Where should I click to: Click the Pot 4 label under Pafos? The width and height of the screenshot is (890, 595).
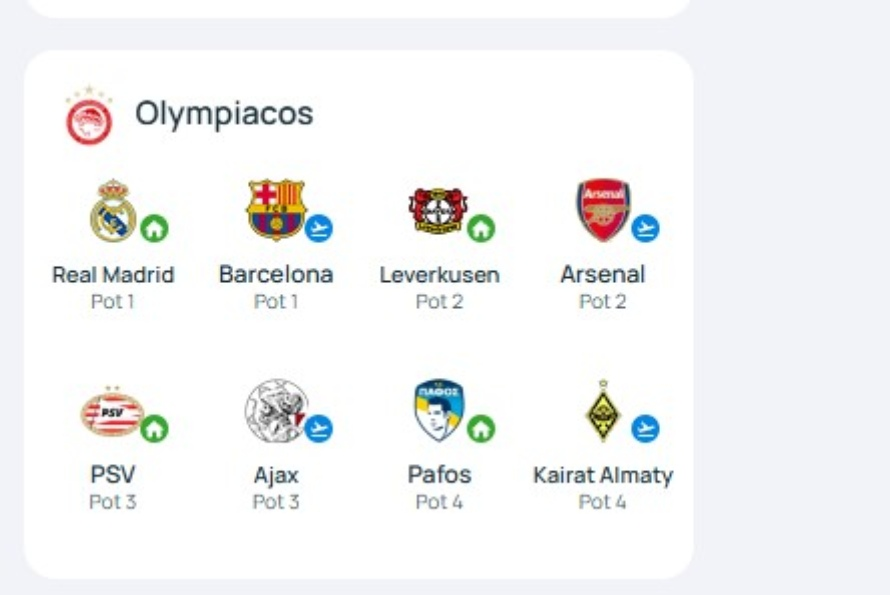pos(439,502)
